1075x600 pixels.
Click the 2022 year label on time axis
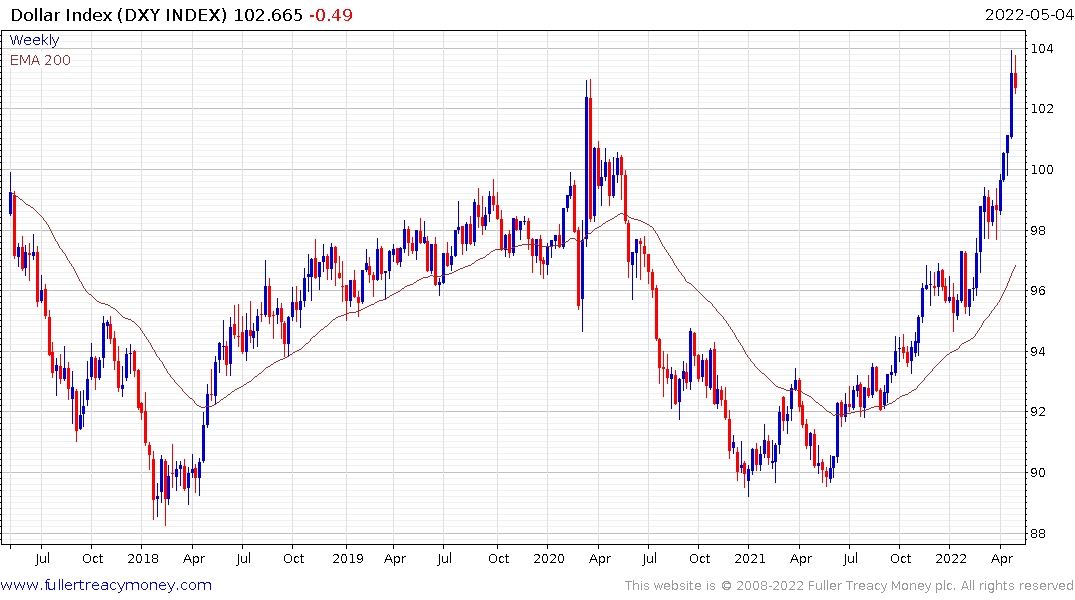[x=951, y=558]
